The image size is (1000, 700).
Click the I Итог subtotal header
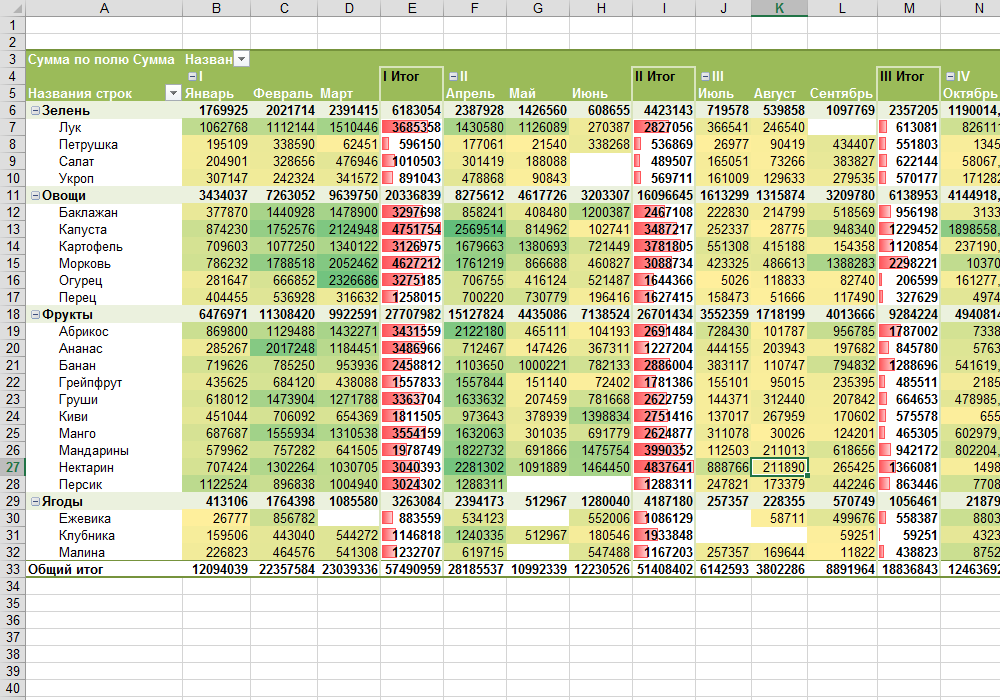point(412,77)
